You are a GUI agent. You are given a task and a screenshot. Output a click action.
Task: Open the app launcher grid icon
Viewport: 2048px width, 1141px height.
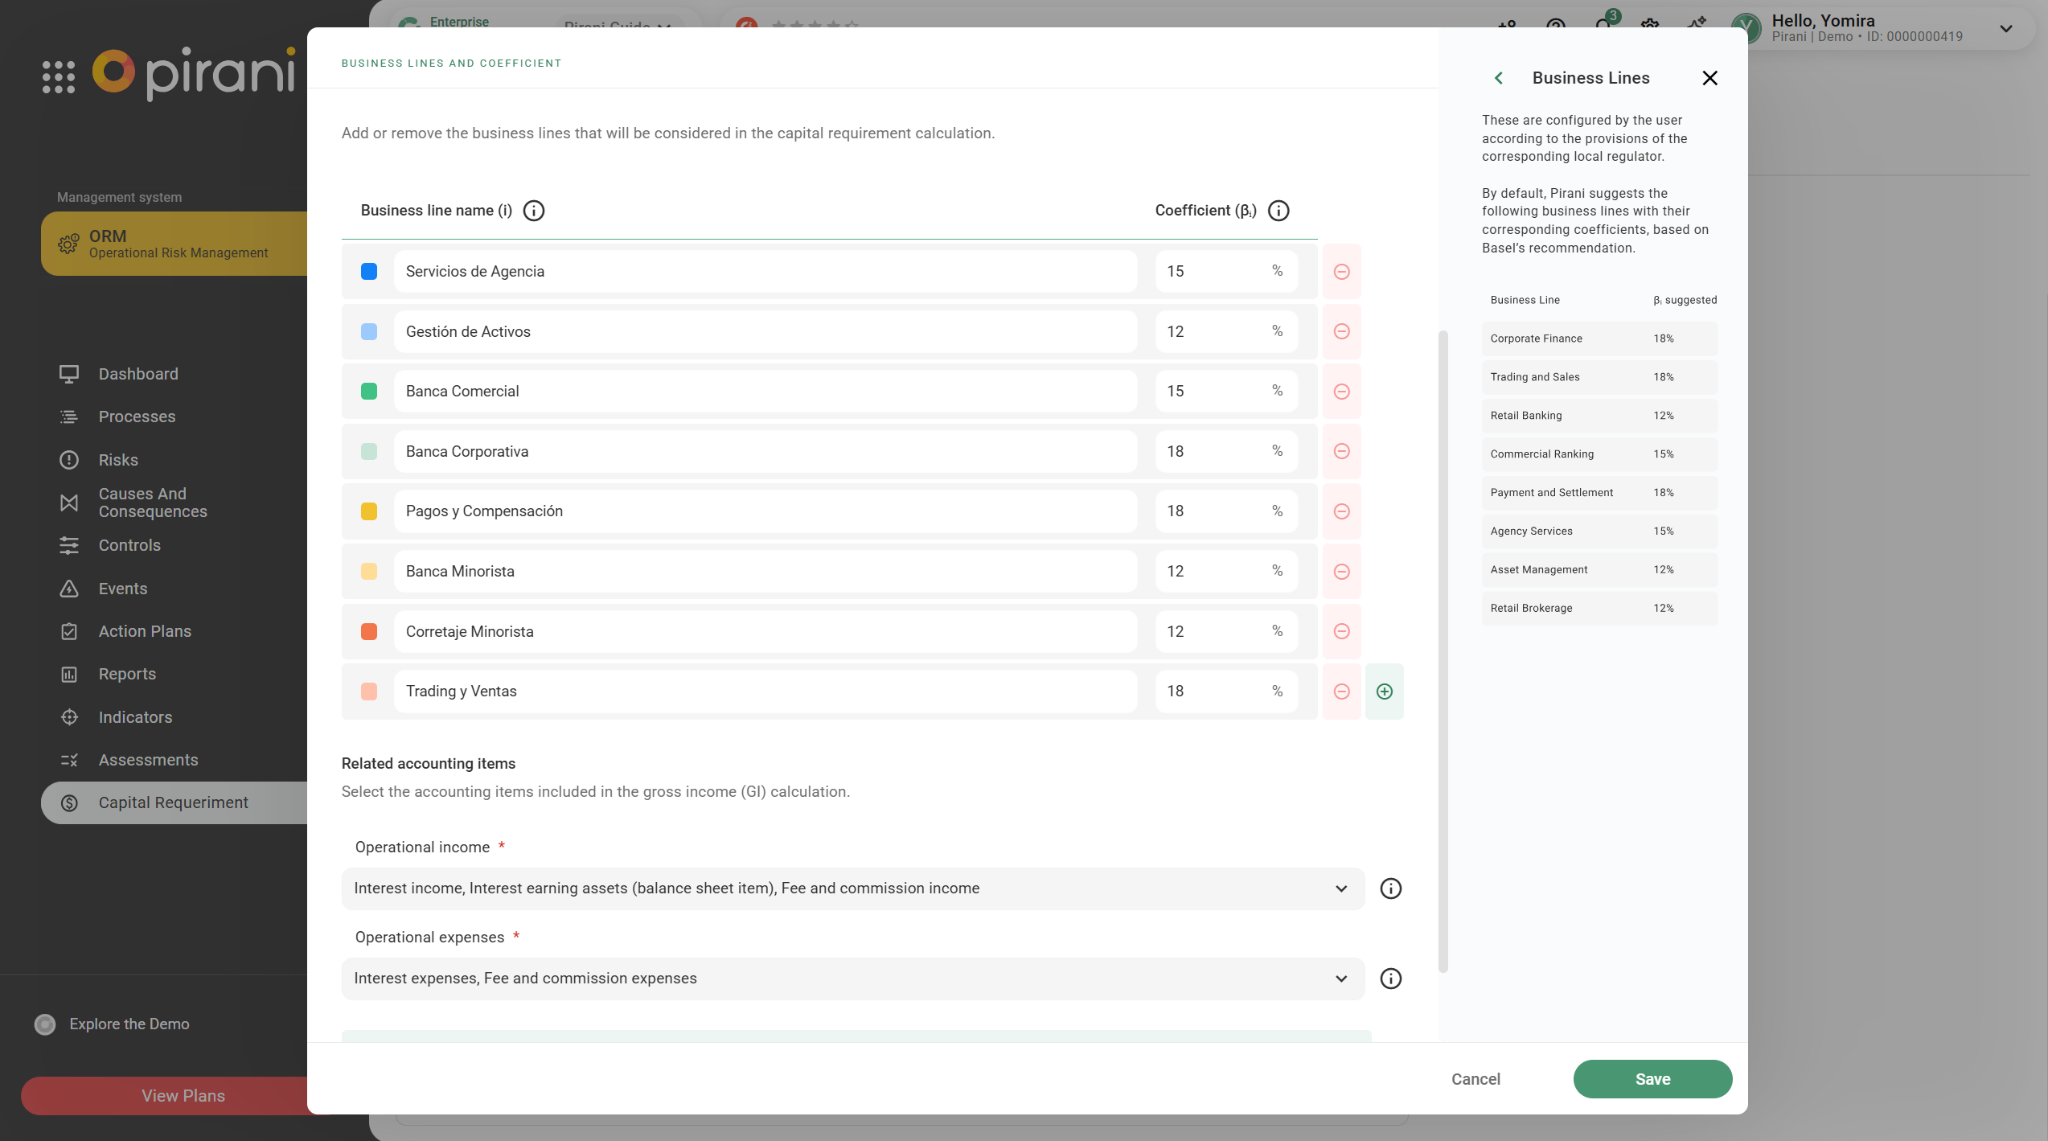[x=59, y=77]
